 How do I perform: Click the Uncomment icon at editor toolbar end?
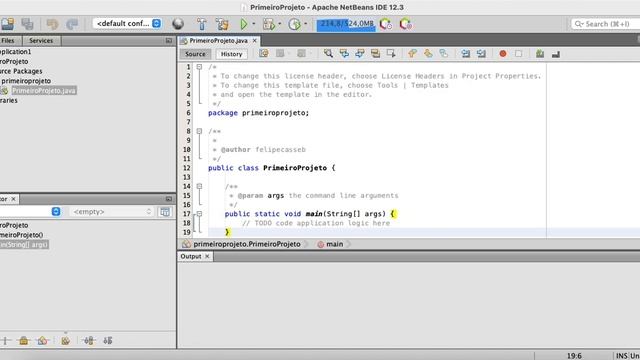coord(556,53)
